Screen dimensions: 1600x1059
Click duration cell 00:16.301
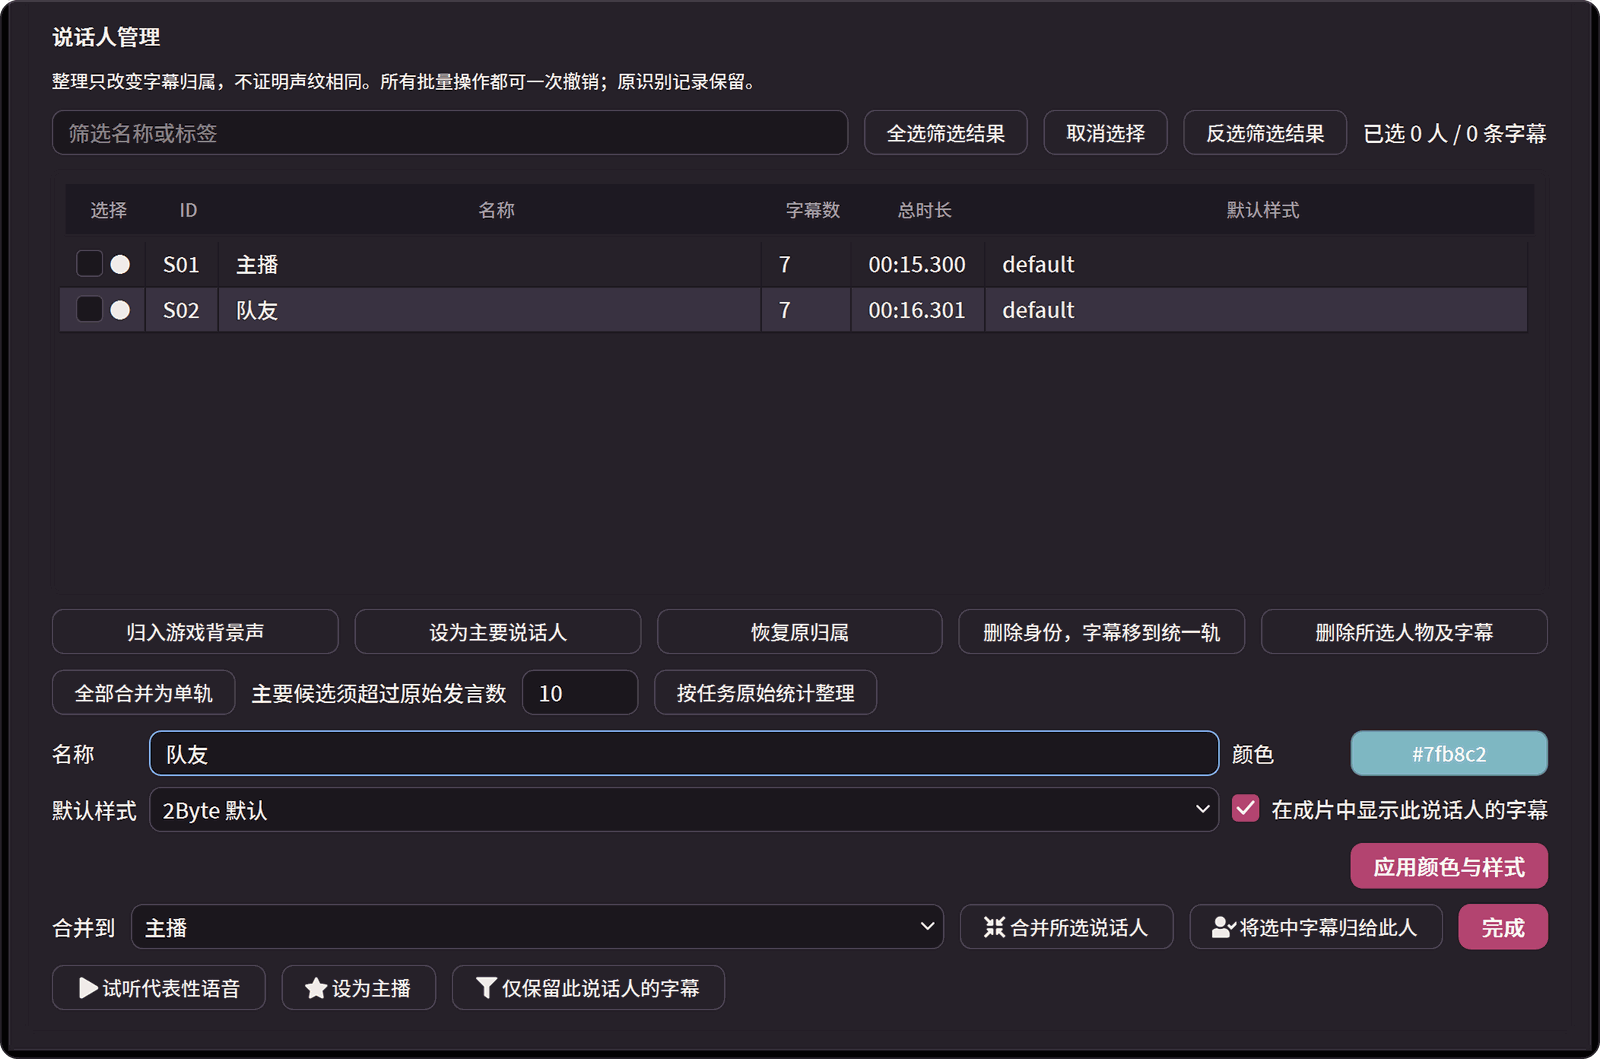click(917, 310)
